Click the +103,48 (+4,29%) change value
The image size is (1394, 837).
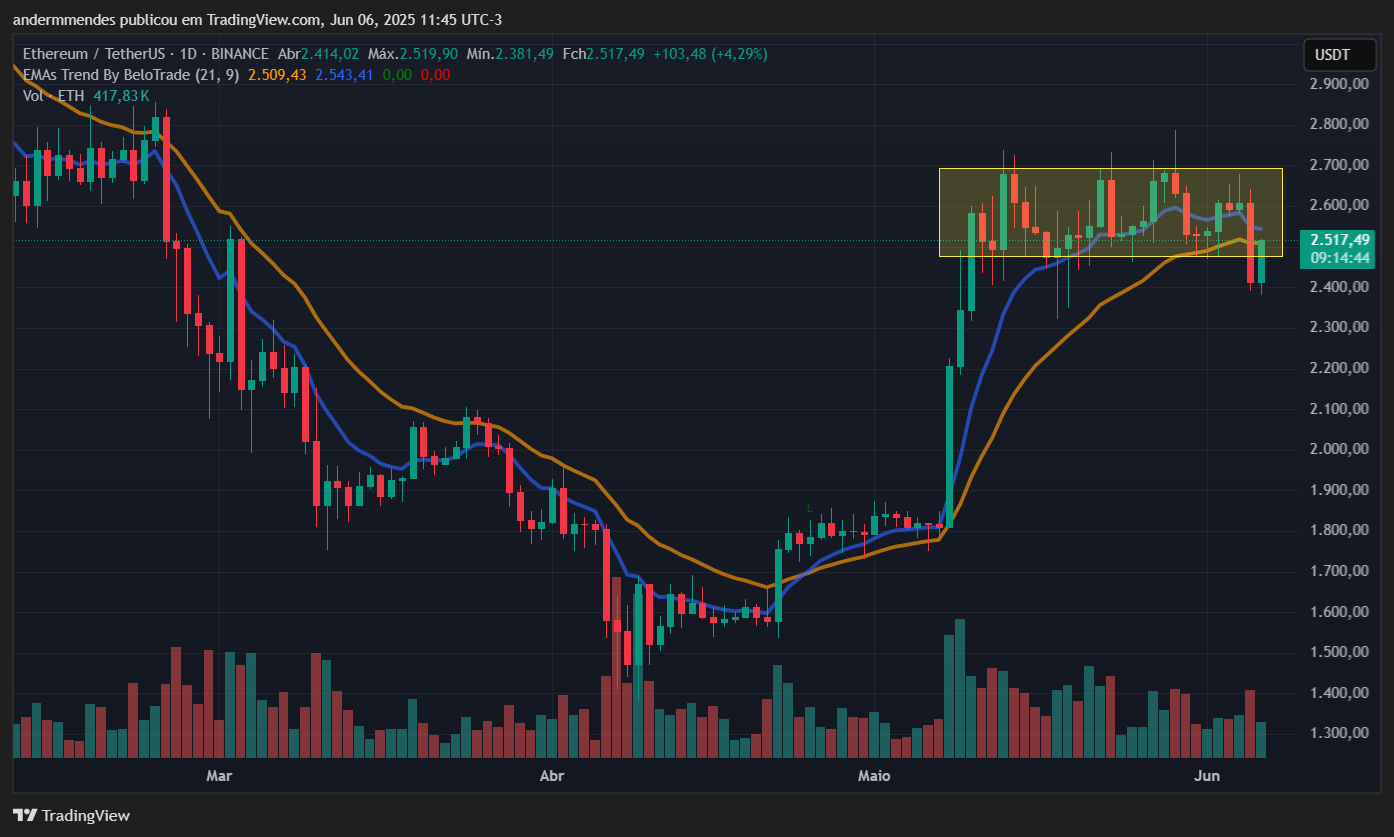coord(710,54)
